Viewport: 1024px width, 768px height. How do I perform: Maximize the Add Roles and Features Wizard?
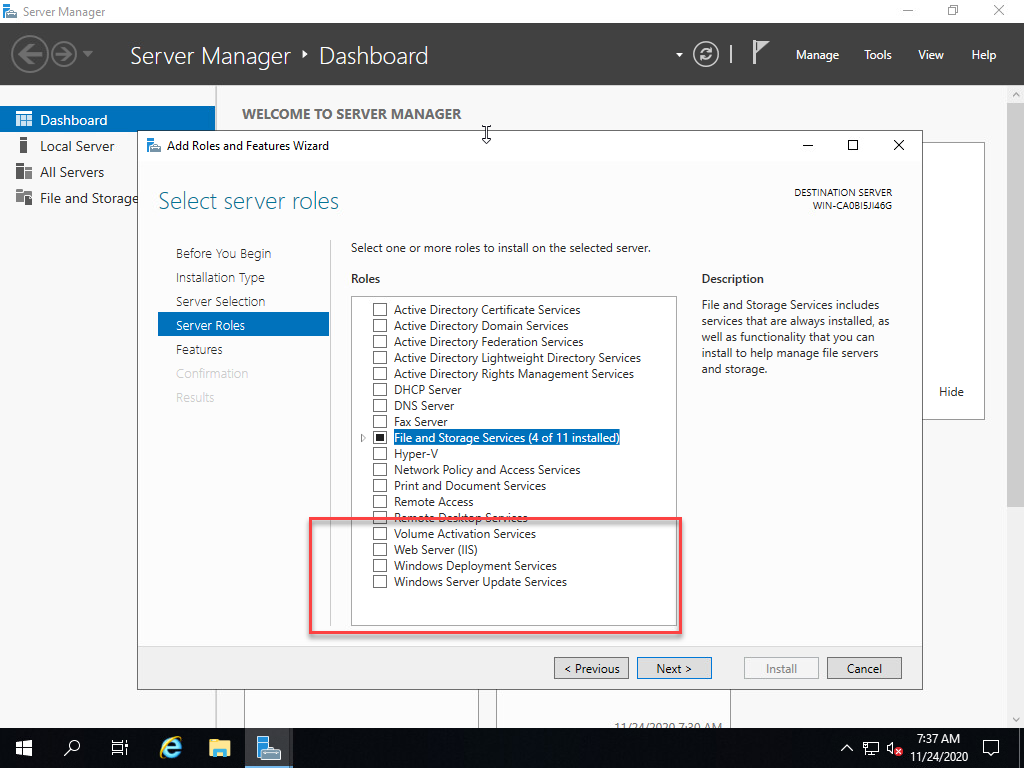coord(852,145)
